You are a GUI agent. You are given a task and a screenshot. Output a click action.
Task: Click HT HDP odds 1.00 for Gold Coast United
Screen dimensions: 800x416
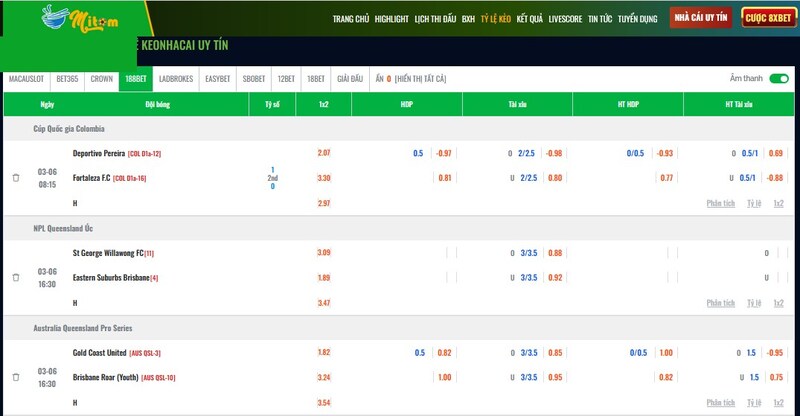click(x=666, y=353)
